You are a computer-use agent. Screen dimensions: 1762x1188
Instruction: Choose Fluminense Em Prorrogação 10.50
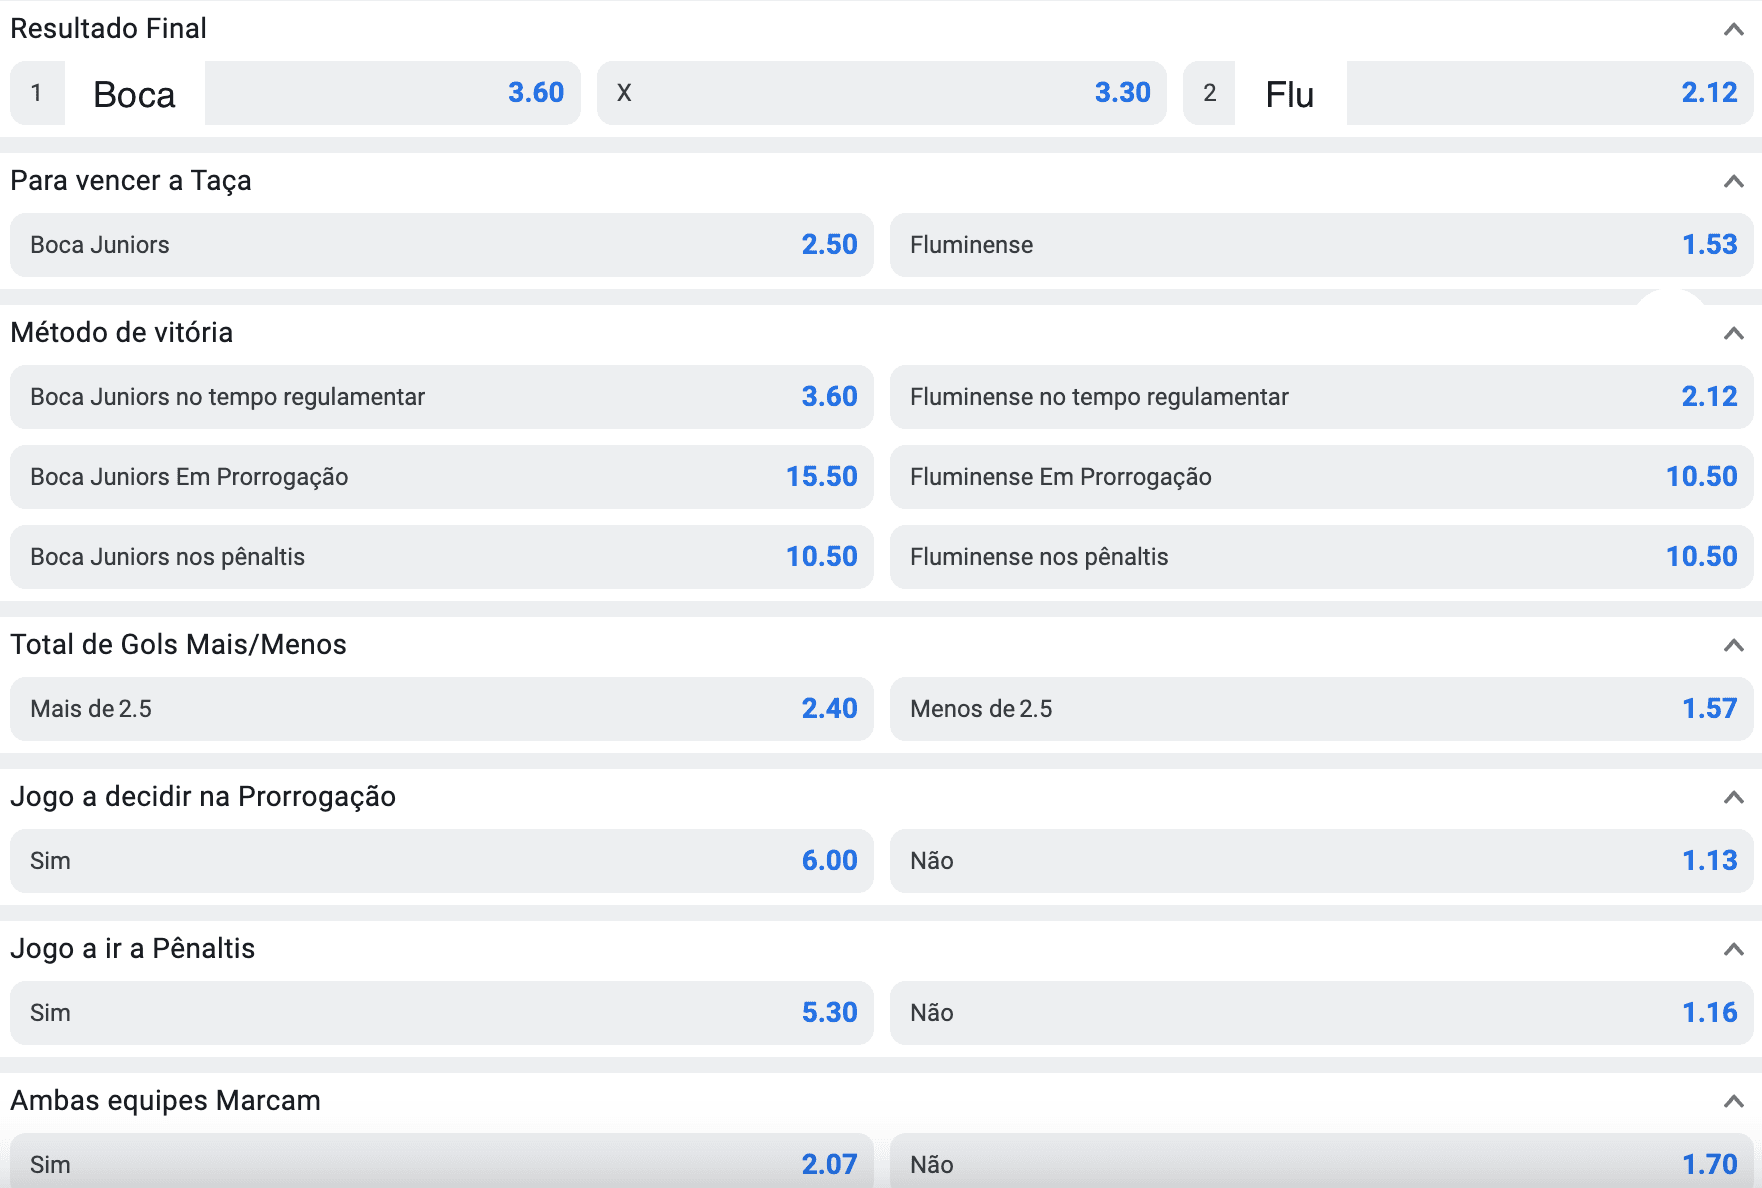1322,477
